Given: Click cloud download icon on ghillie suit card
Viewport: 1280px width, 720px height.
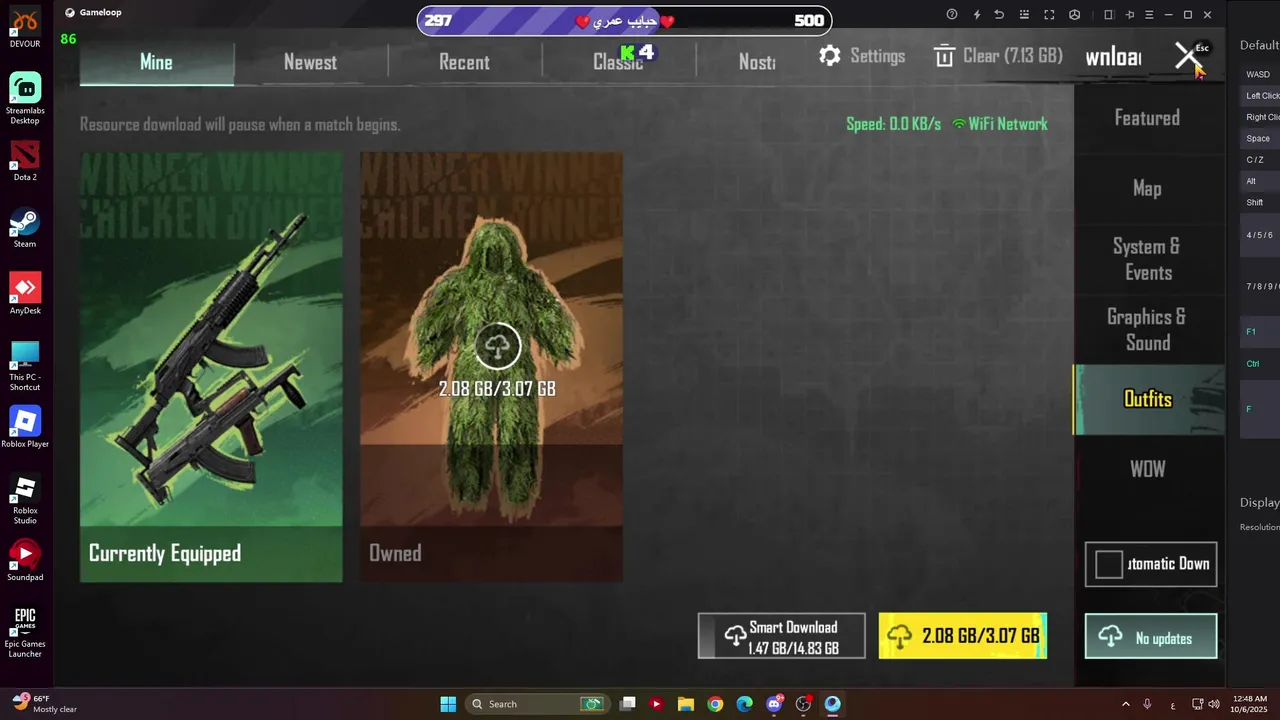Looking at the screenshot, I should (497, 347).
